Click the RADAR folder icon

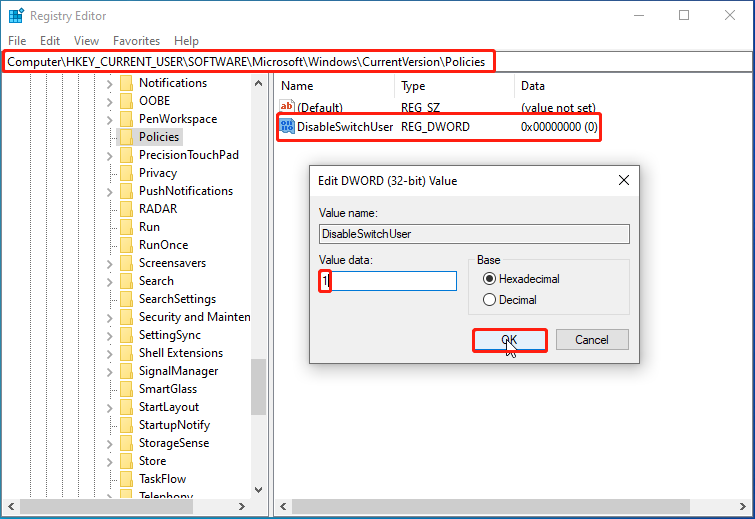click(x=127, y=209)
